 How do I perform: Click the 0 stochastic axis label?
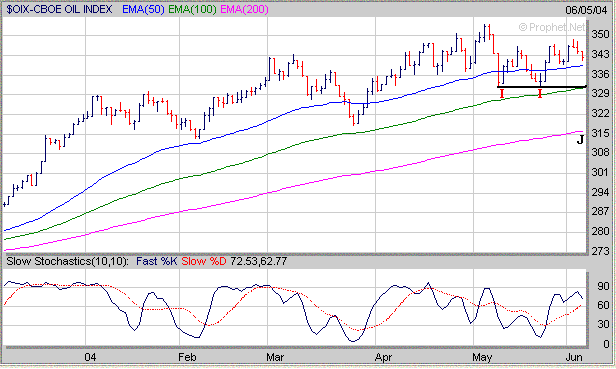pos(606,344)
